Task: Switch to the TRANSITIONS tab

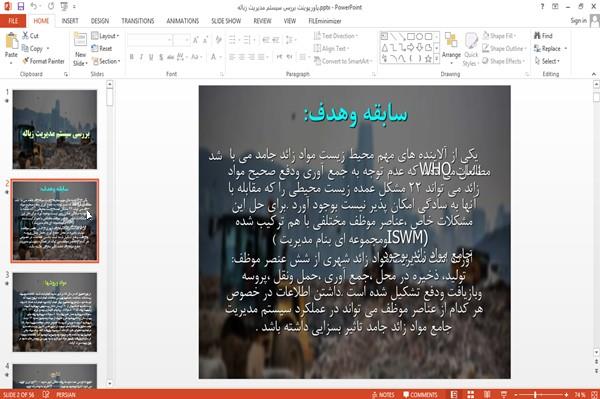Action: (x=138, y=21)
